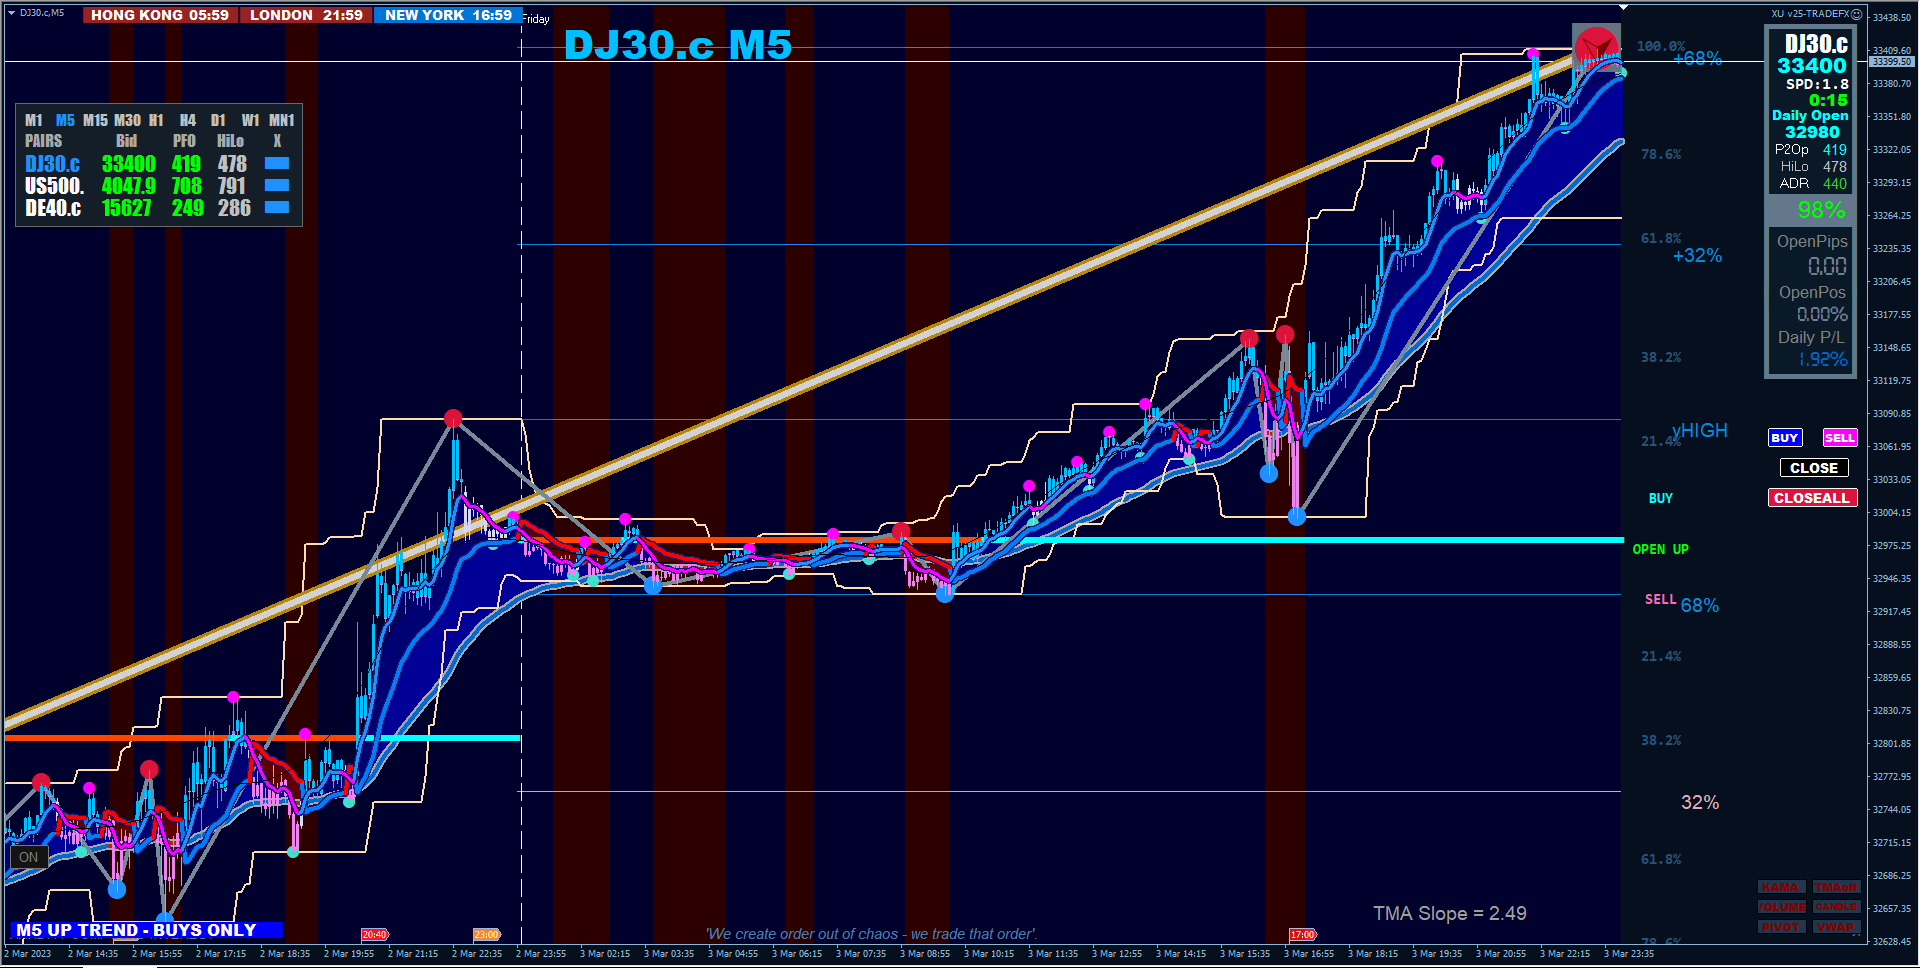Select the M5 timeframe in the pairs panel

click(x=65, y=120)
